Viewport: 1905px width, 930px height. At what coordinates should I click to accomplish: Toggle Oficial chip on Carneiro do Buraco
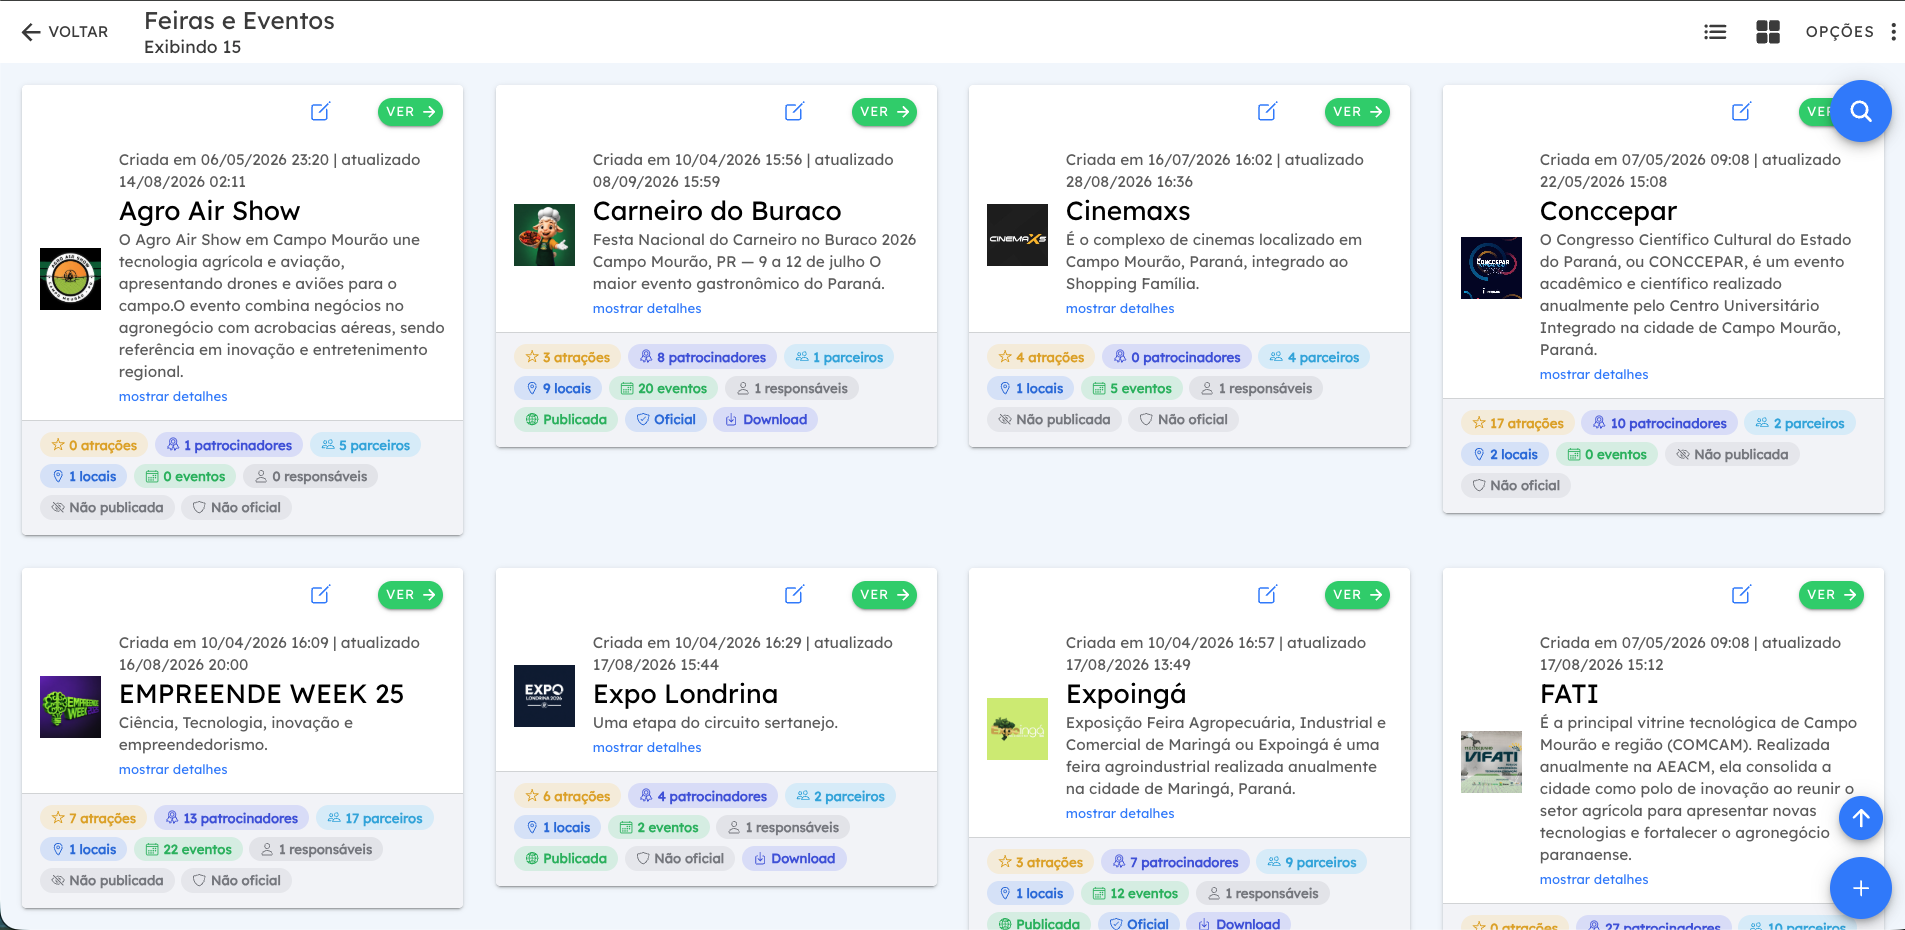(666, 420)
